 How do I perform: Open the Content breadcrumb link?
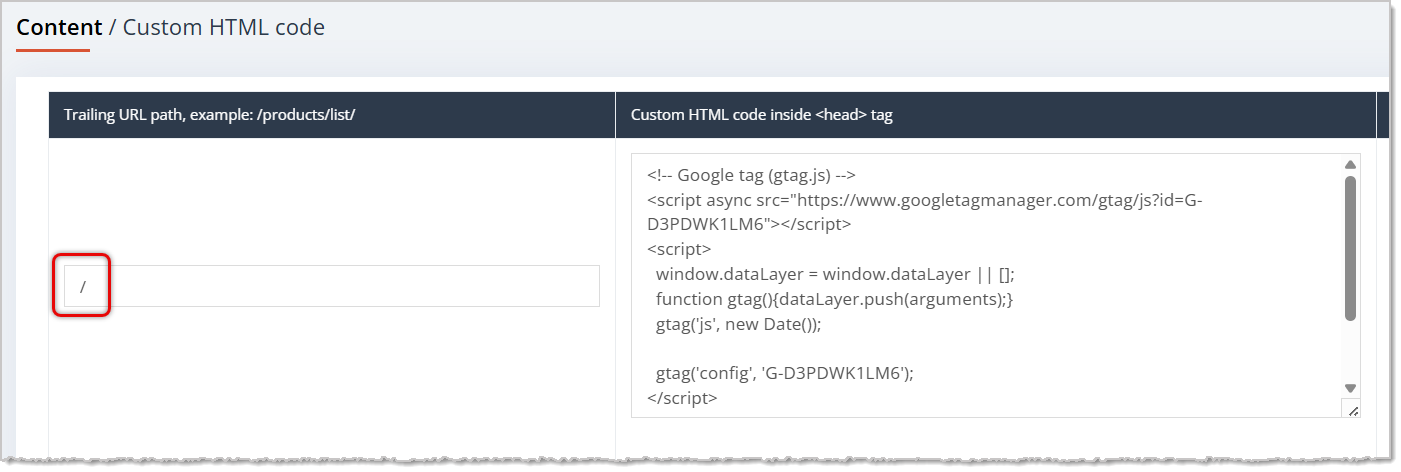59,28
